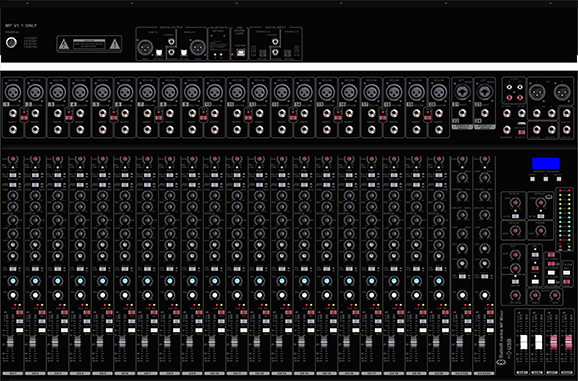Click the headphone output jack
The width and height of the screenshot is (578, 381).
pyautogui.click(x=507, y=129)
